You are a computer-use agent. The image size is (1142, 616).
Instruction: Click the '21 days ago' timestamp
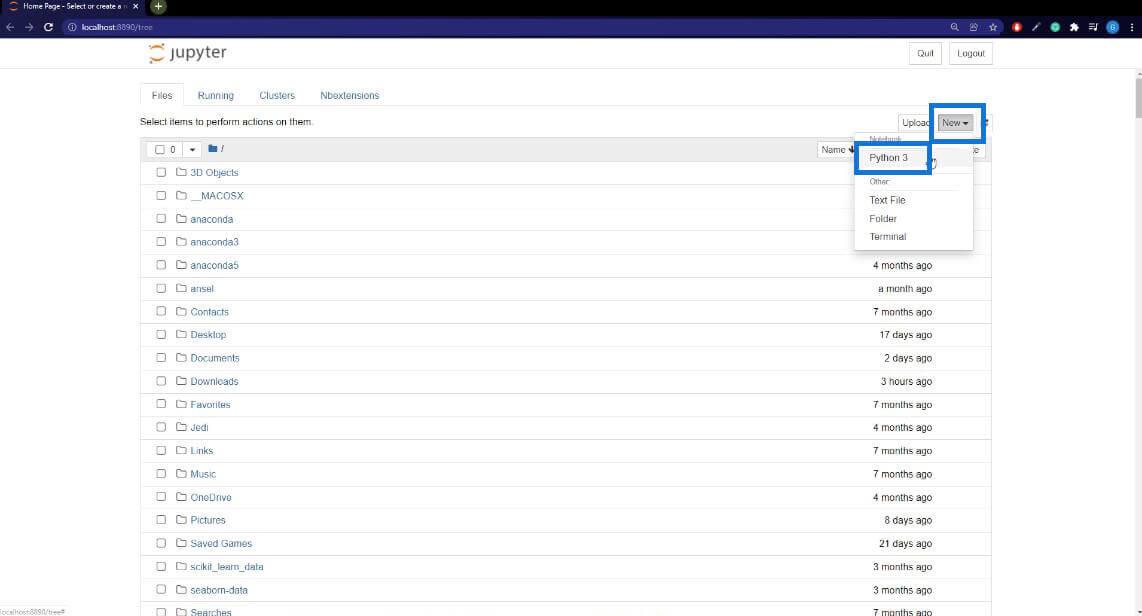[x=905, y=543]
